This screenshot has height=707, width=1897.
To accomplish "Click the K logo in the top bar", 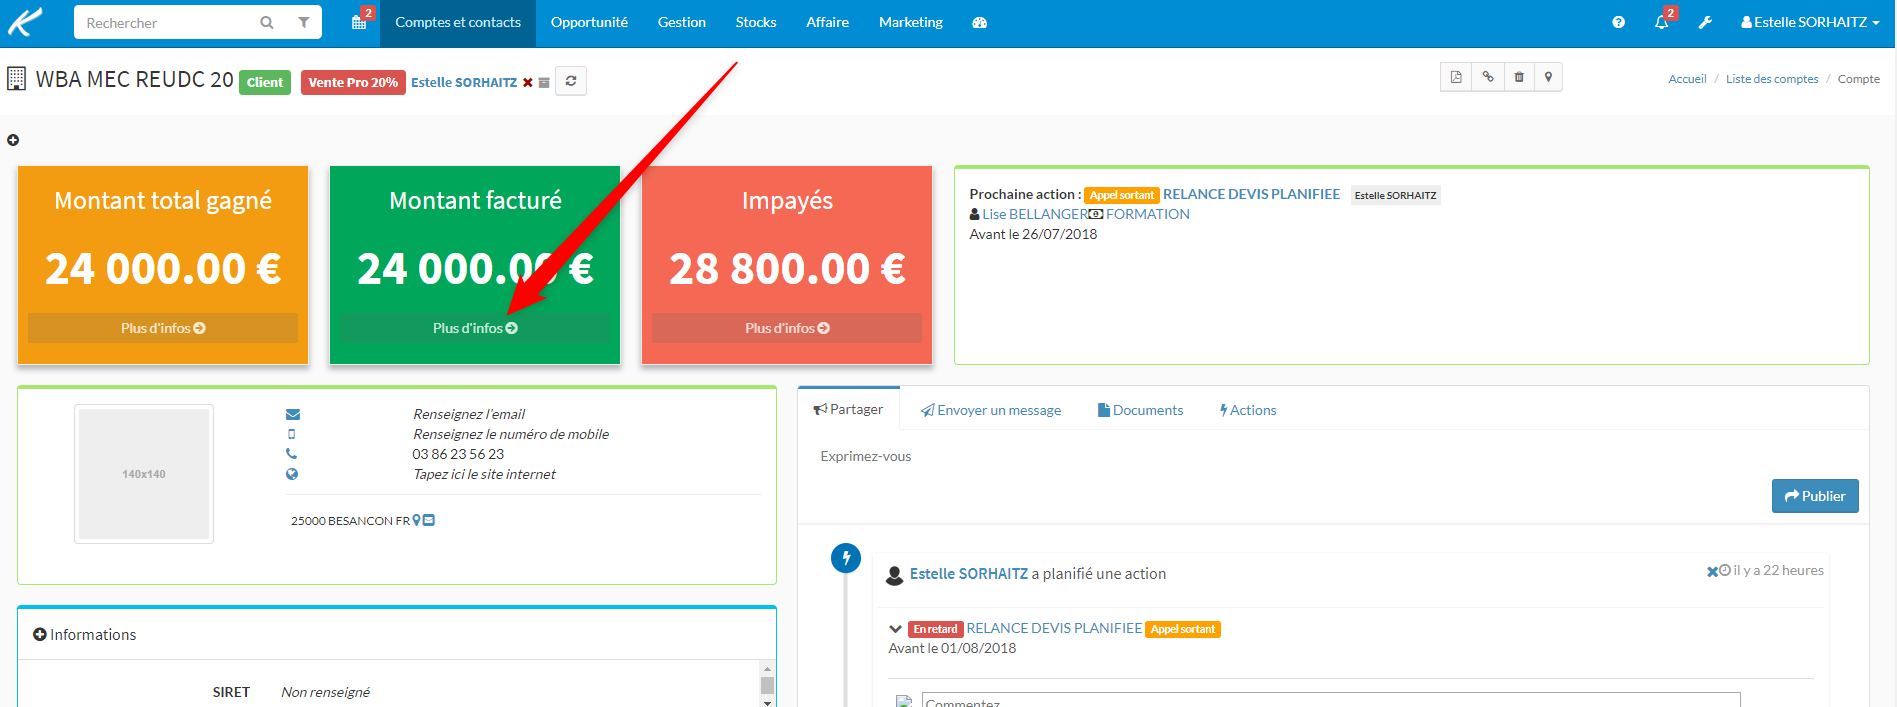I will coord(26,21).
